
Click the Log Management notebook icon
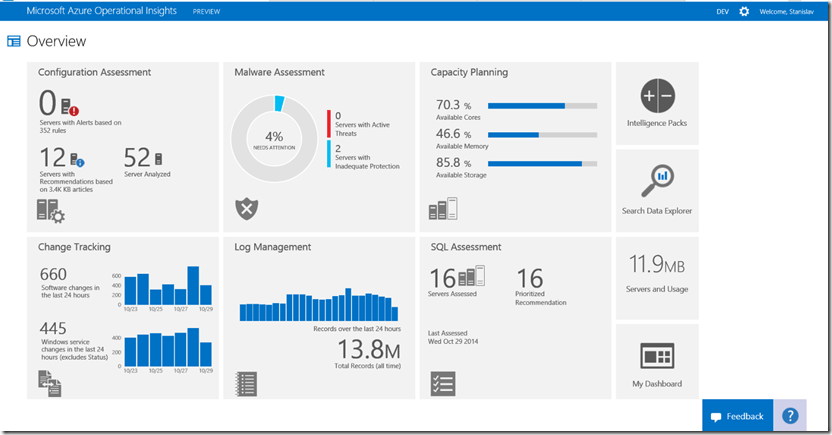click(x=246, y=383)
